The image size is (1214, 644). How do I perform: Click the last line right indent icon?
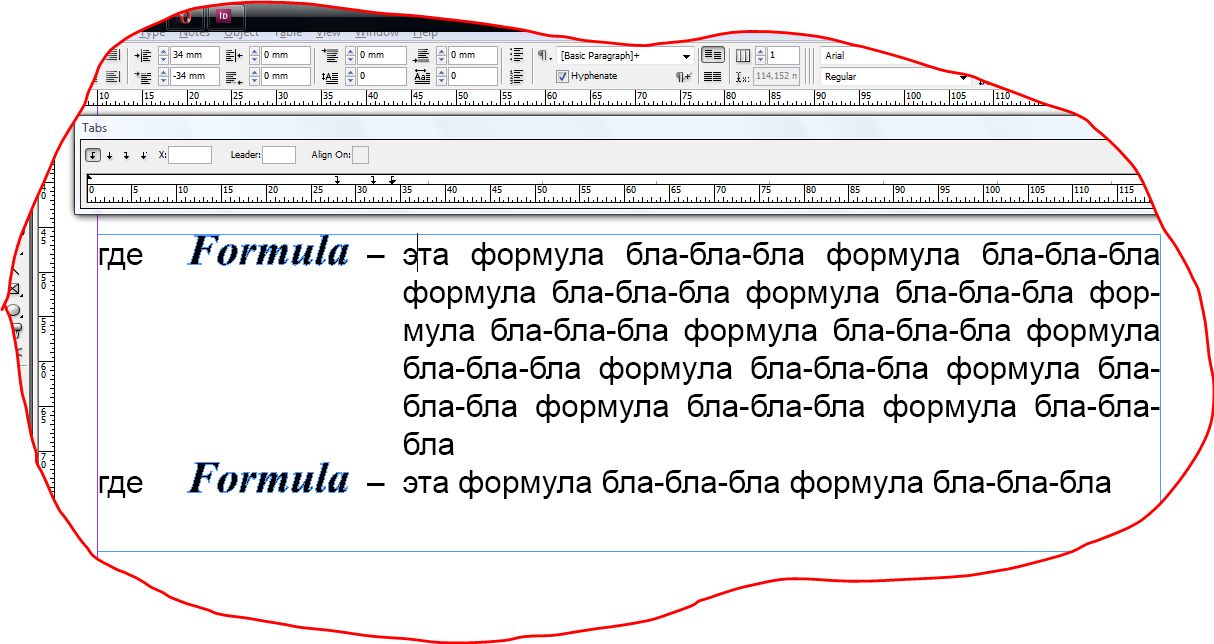(234, 77)
